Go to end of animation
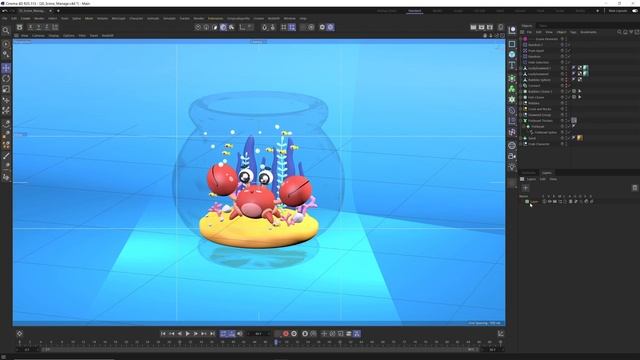The width and height of the screenshot is (640, 360). tap(212, 333)
